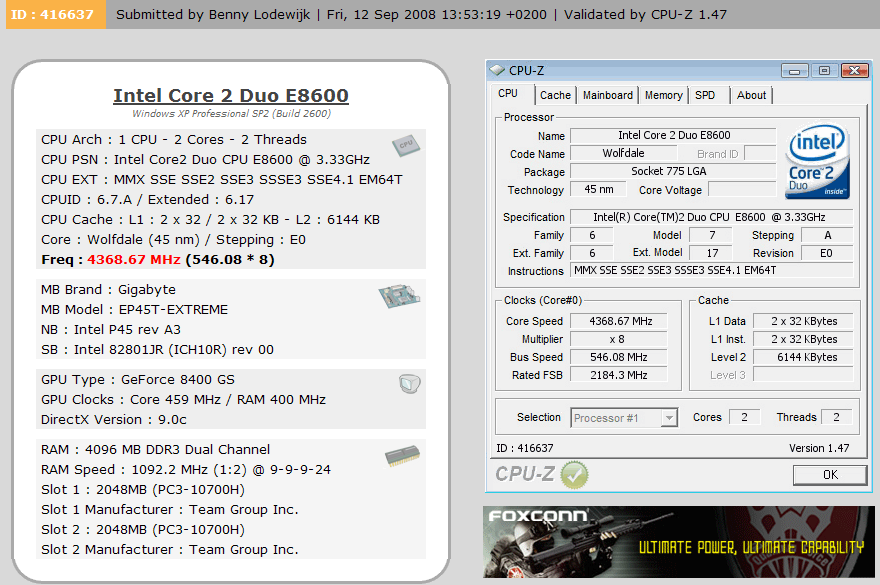The width and height of the screenshot is (880, 585).
Task: Click the CPU-Z title bar app icon
Action: click(x=497, y=70)
